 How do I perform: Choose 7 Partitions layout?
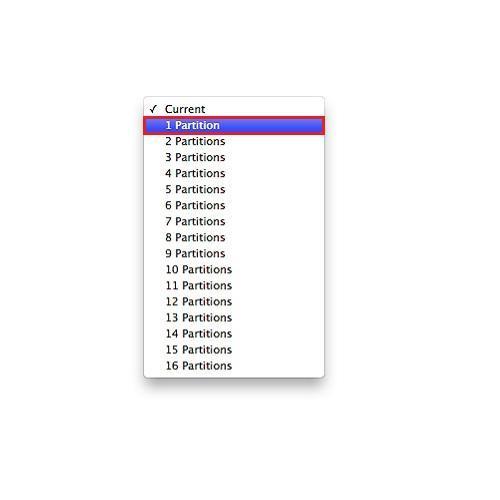point(234,221)
